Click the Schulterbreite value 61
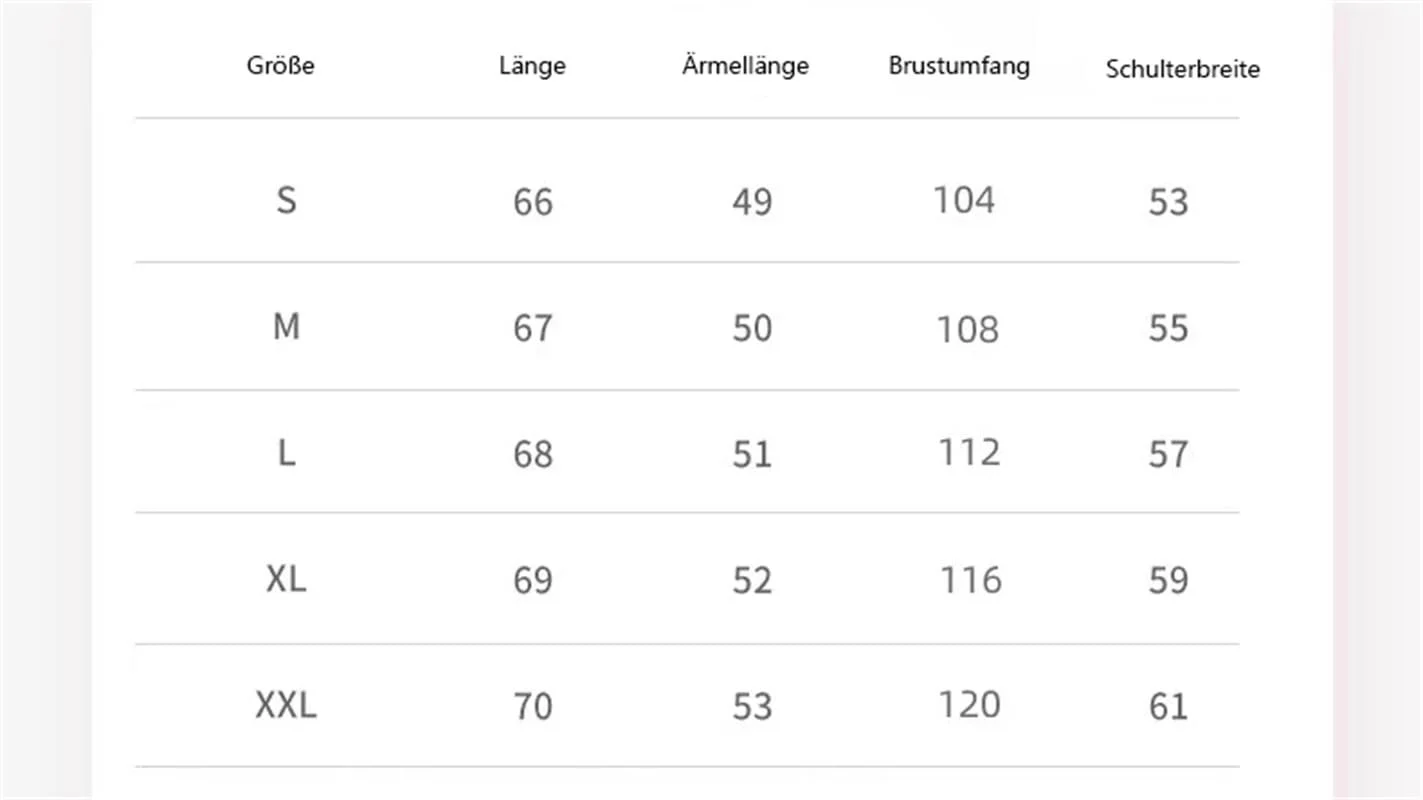This screenshot has width=1423, height=800. (x=1168, y=707)
